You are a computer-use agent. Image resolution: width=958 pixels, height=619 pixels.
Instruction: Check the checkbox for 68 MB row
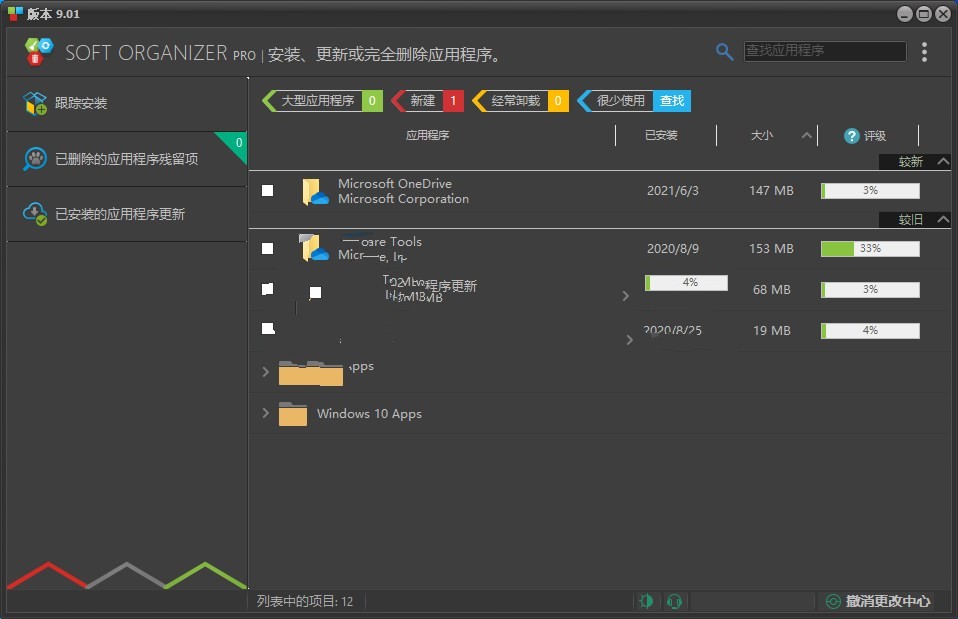coord(268,289)
